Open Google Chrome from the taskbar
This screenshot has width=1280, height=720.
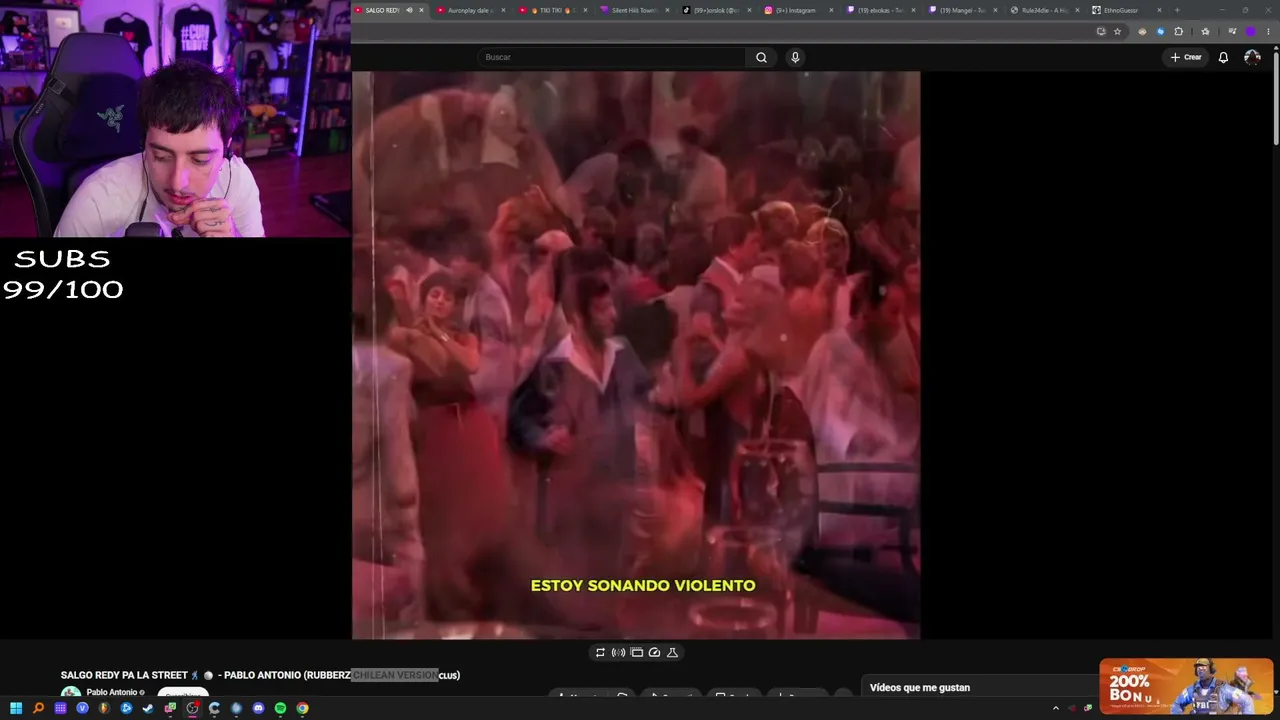[302, 708]
